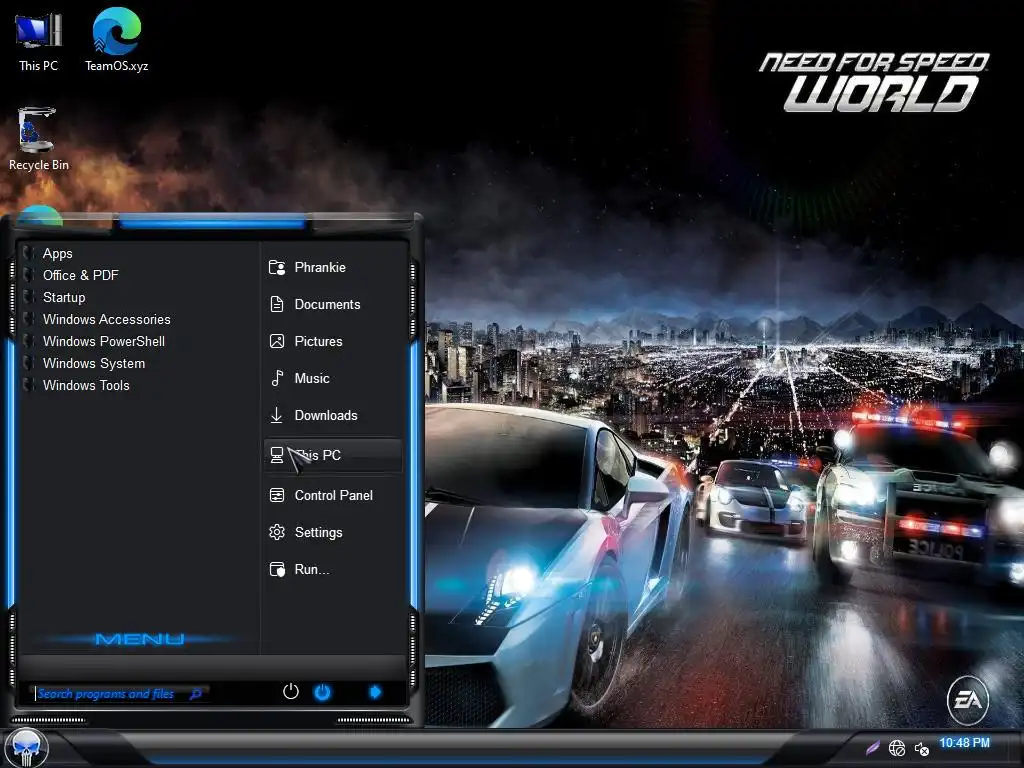This screenshot has height=768, width=1024.
Task: Expand the Windows Tools folder
Action: [x=86, y=385]
